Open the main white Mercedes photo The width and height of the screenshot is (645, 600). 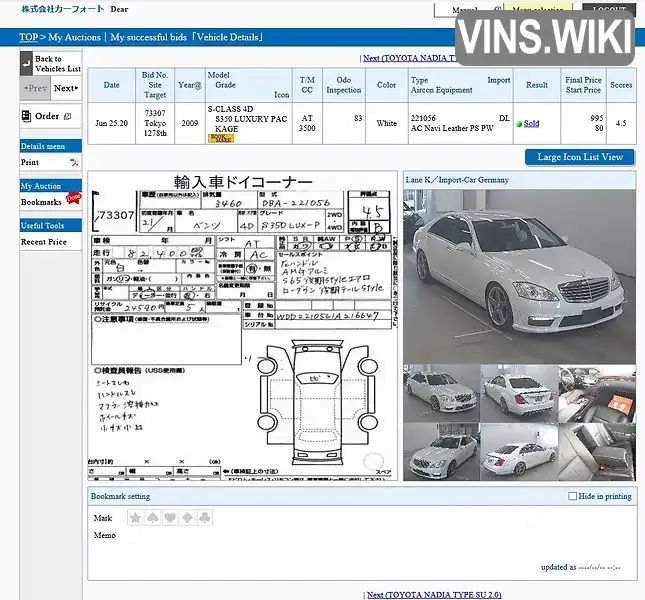(x=519, y=276)
